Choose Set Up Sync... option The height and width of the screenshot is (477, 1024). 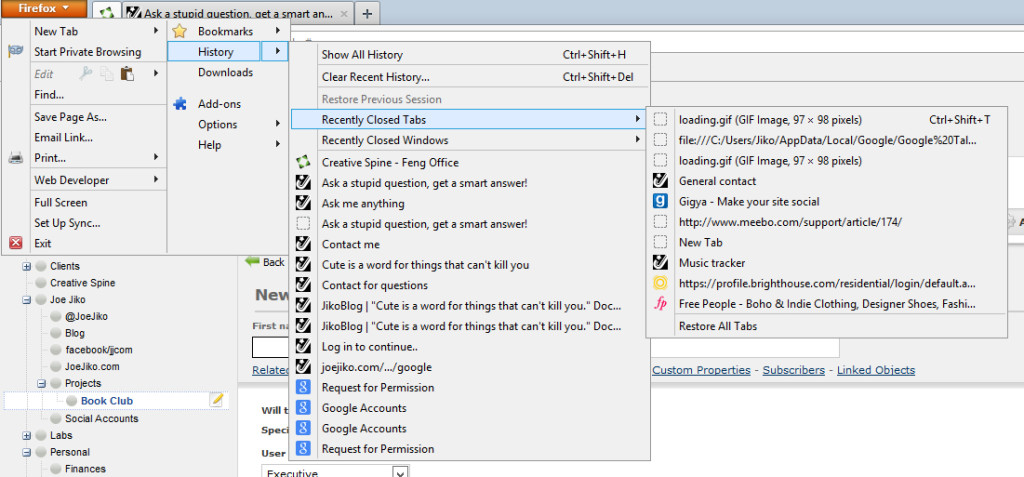(67, 223)
